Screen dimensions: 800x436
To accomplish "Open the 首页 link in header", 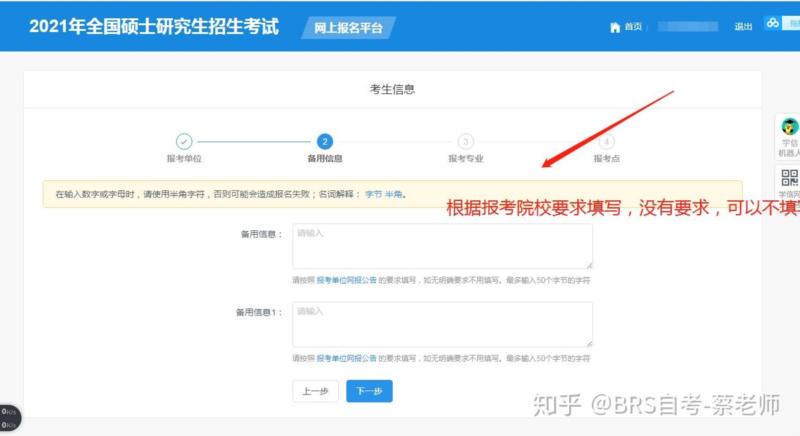I will pyautogui.click(x=633, y=27).
